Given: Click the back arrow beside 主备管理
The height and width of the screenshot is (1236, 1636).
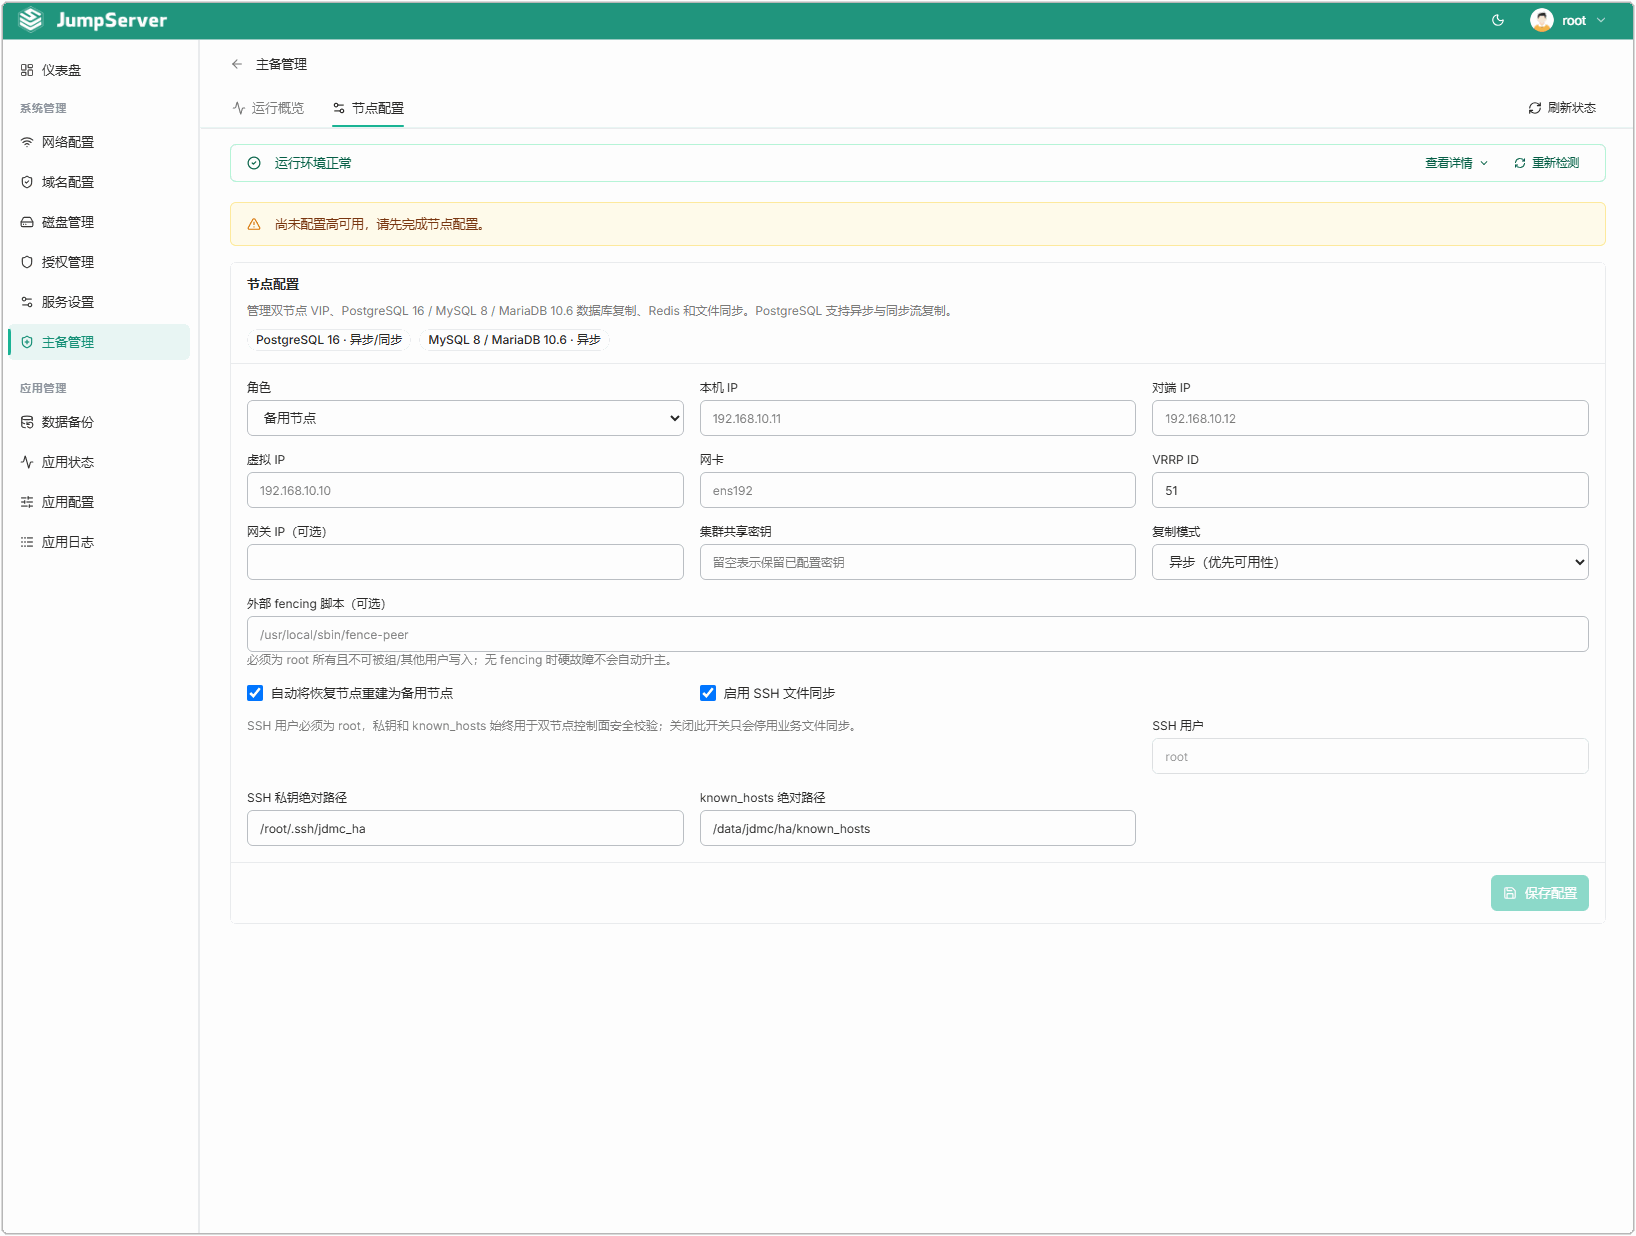Looking at the screenshot, I should (x=237, y=64).
